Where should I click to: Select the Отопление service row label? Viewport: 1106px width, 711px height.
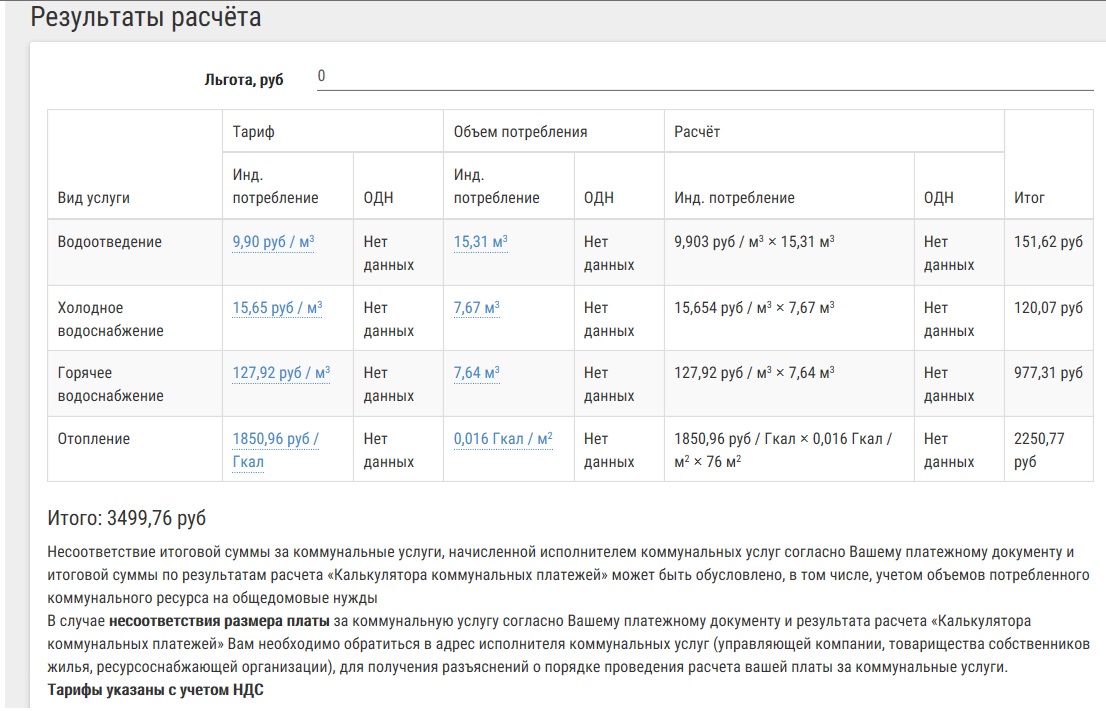click(94, 439)
